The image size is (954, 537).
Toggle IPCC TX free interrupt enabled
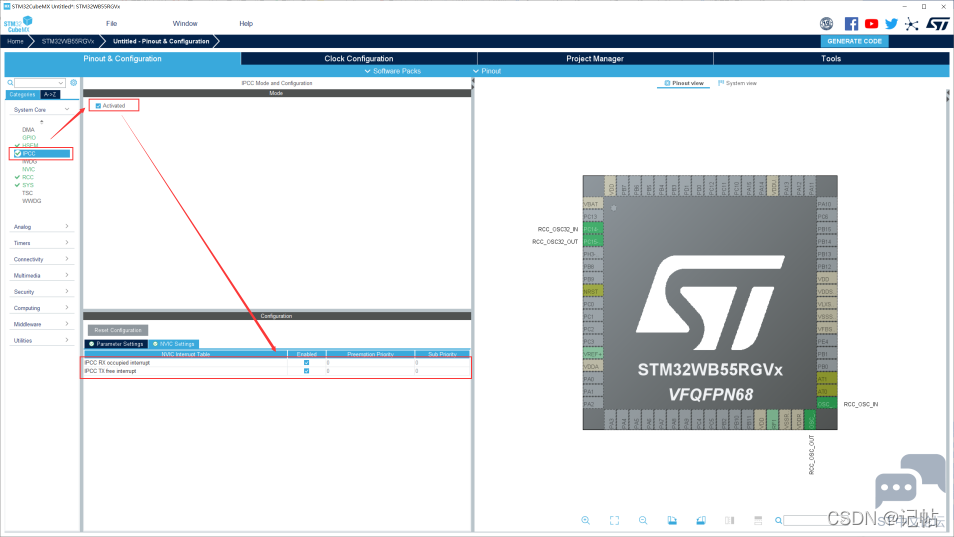(x=307, y=371)
